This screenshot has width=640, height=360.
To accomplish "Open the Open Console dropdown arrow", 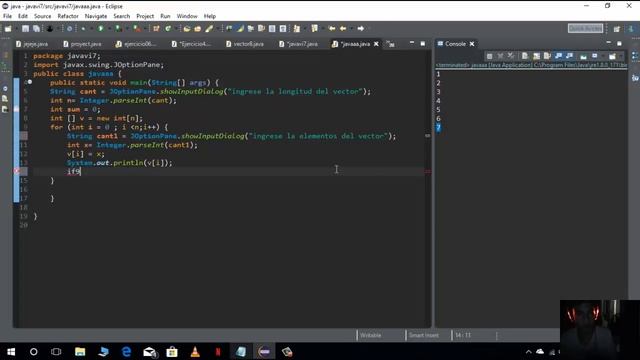I will pos(621,56).
